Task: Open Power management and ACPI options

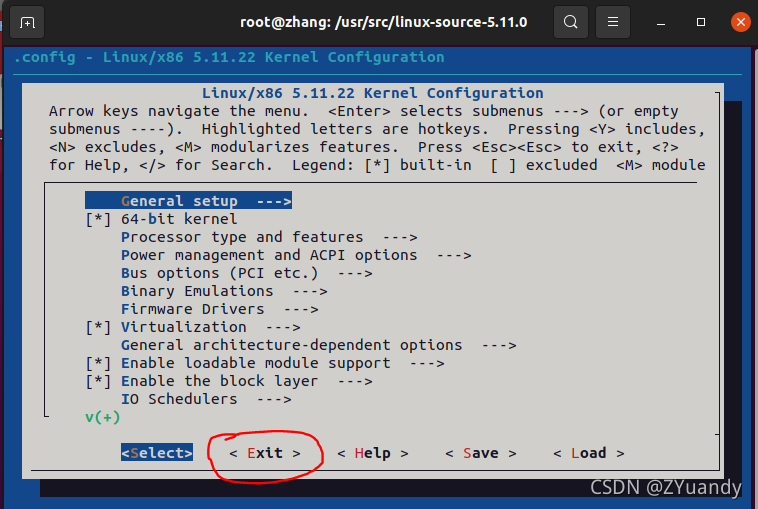Action: [x=296, y=255]
